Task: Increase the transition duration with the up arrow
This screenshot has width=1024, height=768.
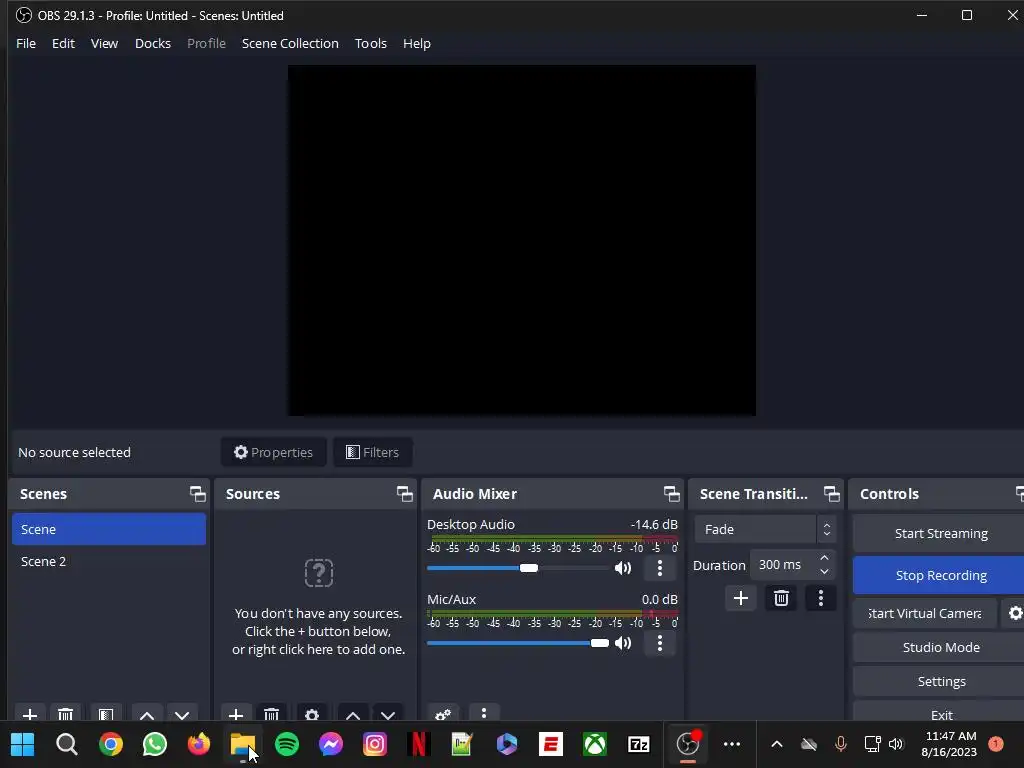Action: (x=824, y=558)
